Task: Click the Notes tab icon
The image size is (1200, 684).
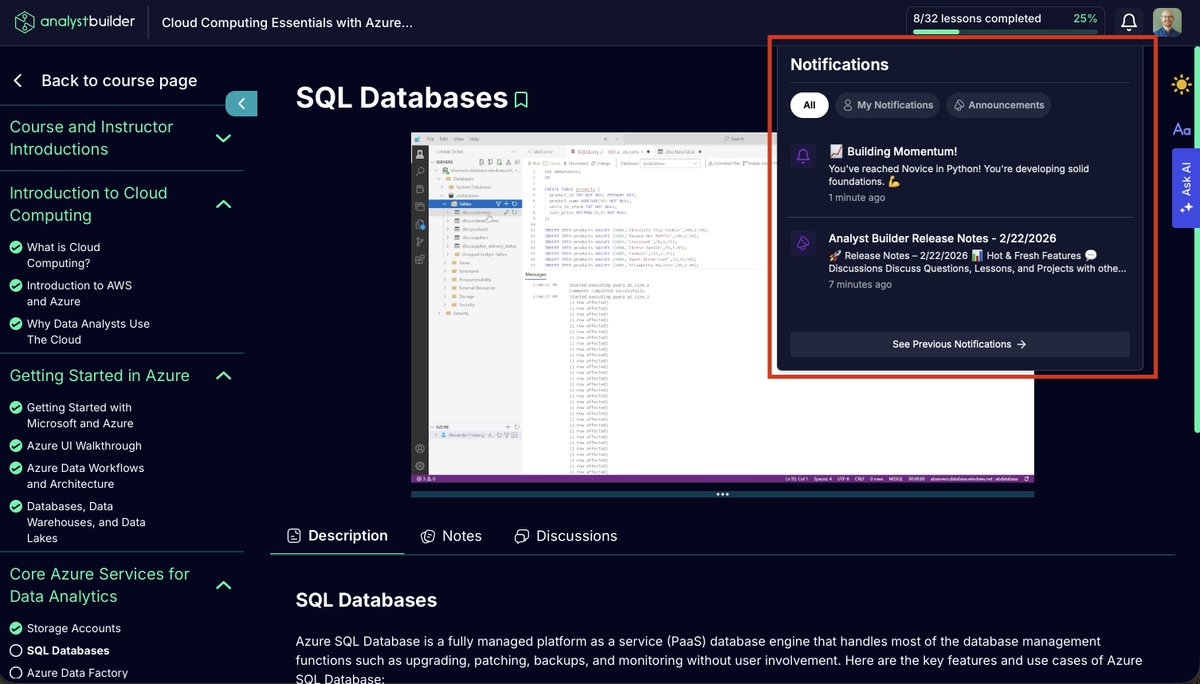Action: click(x=428, y=536)
